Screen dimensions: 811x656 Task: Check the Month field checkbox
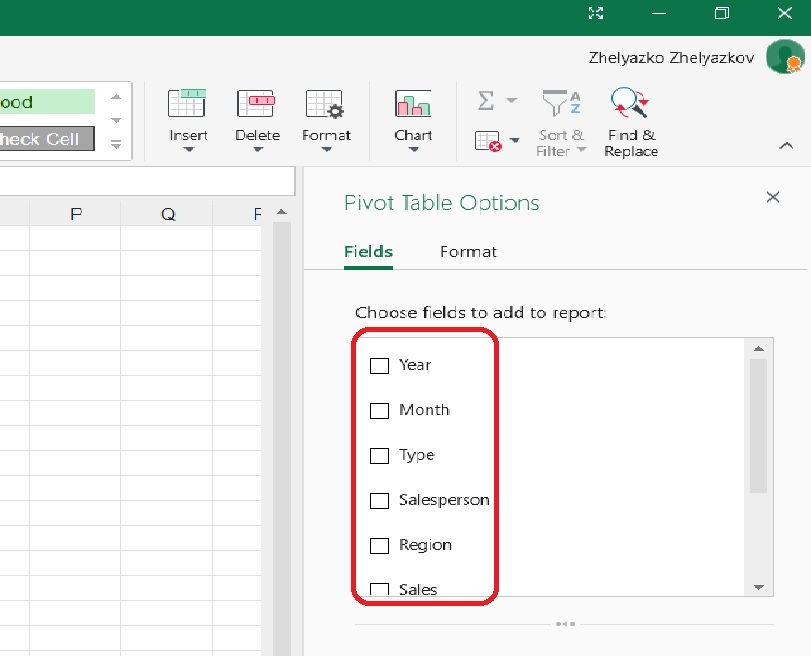coord(379,410)
